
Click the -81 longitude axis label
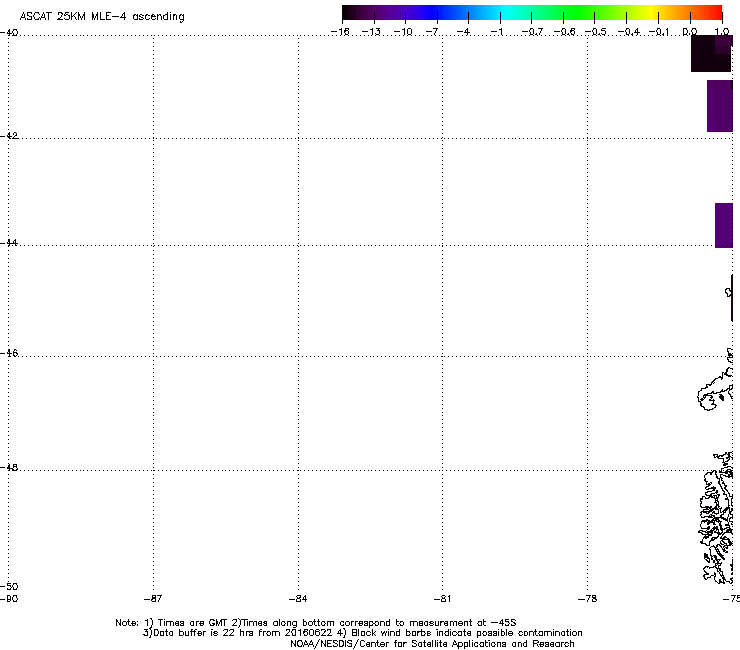443,599
